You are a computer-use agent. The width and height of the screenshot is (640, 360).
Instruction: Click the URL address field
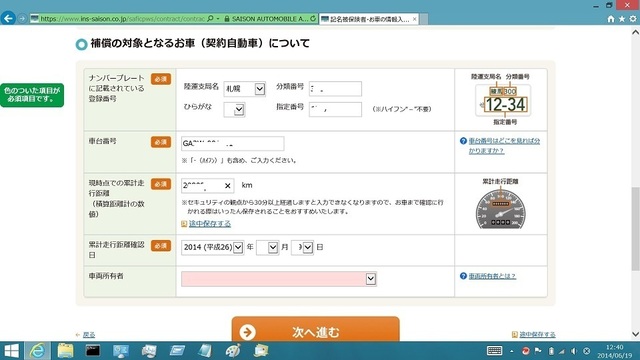point(122,19)
